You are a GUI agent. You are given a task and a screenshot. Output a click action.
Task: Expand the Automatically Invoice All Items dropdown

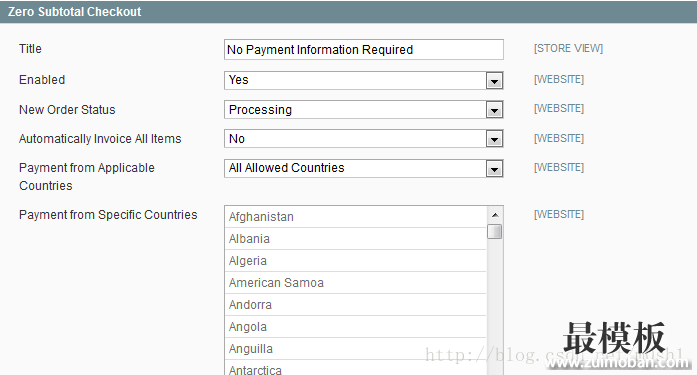(x=494, y=140)
